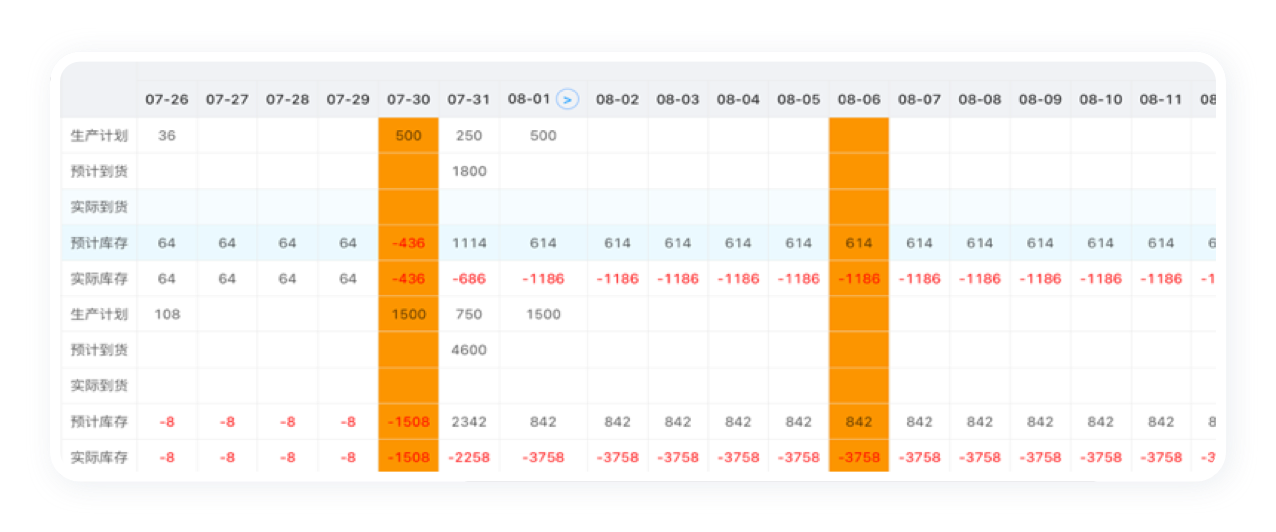Select the 64 in 预计库存 row under 07-27
Screen dimensions: 1276x532
[x=227, y=243]
